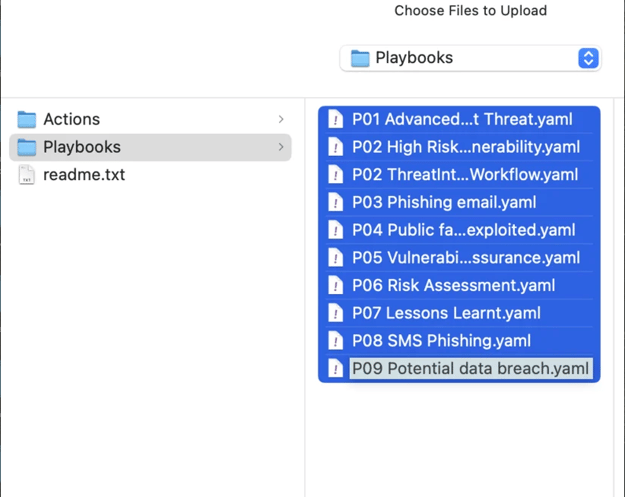This screenshot has width=625, height=497.
Task: Click the Playbooks folder icon in sidebar list
Action: (x=27, y=147)
